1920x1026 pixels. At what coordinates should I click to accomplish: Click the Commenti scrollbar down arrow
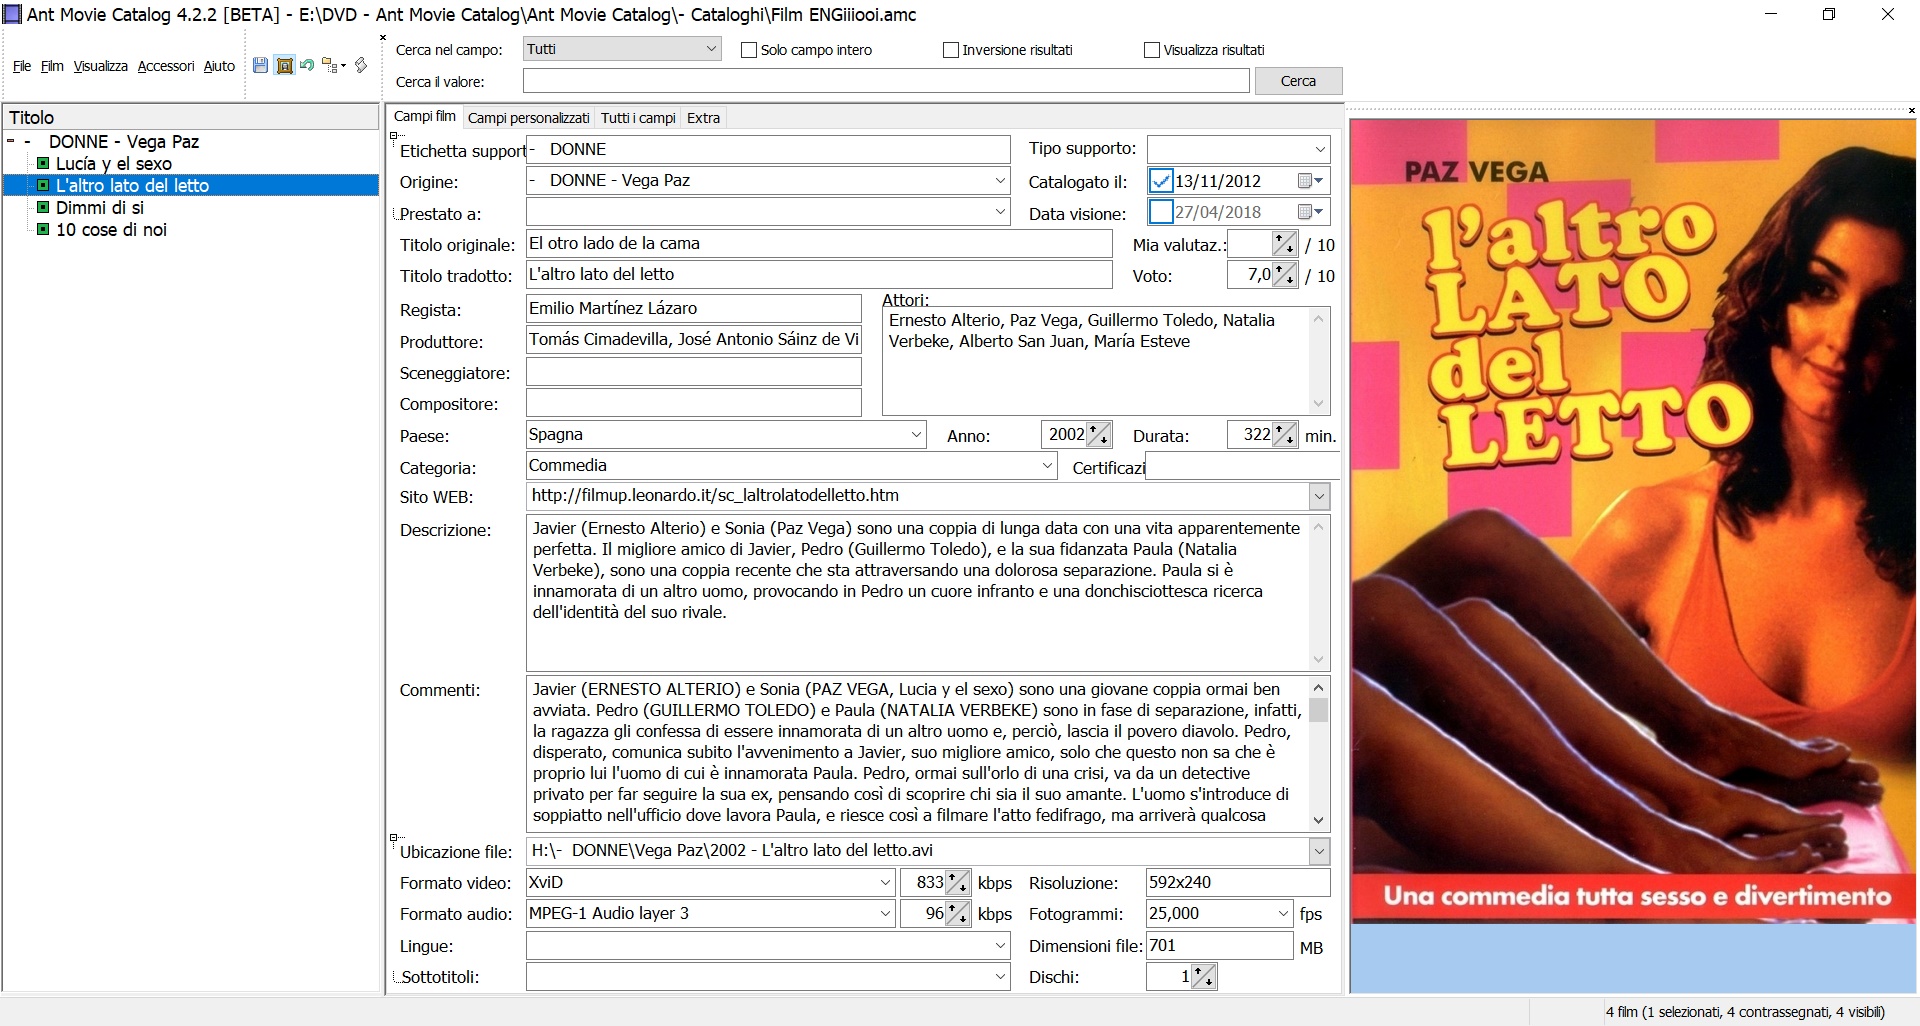(x=1319, y=820)
